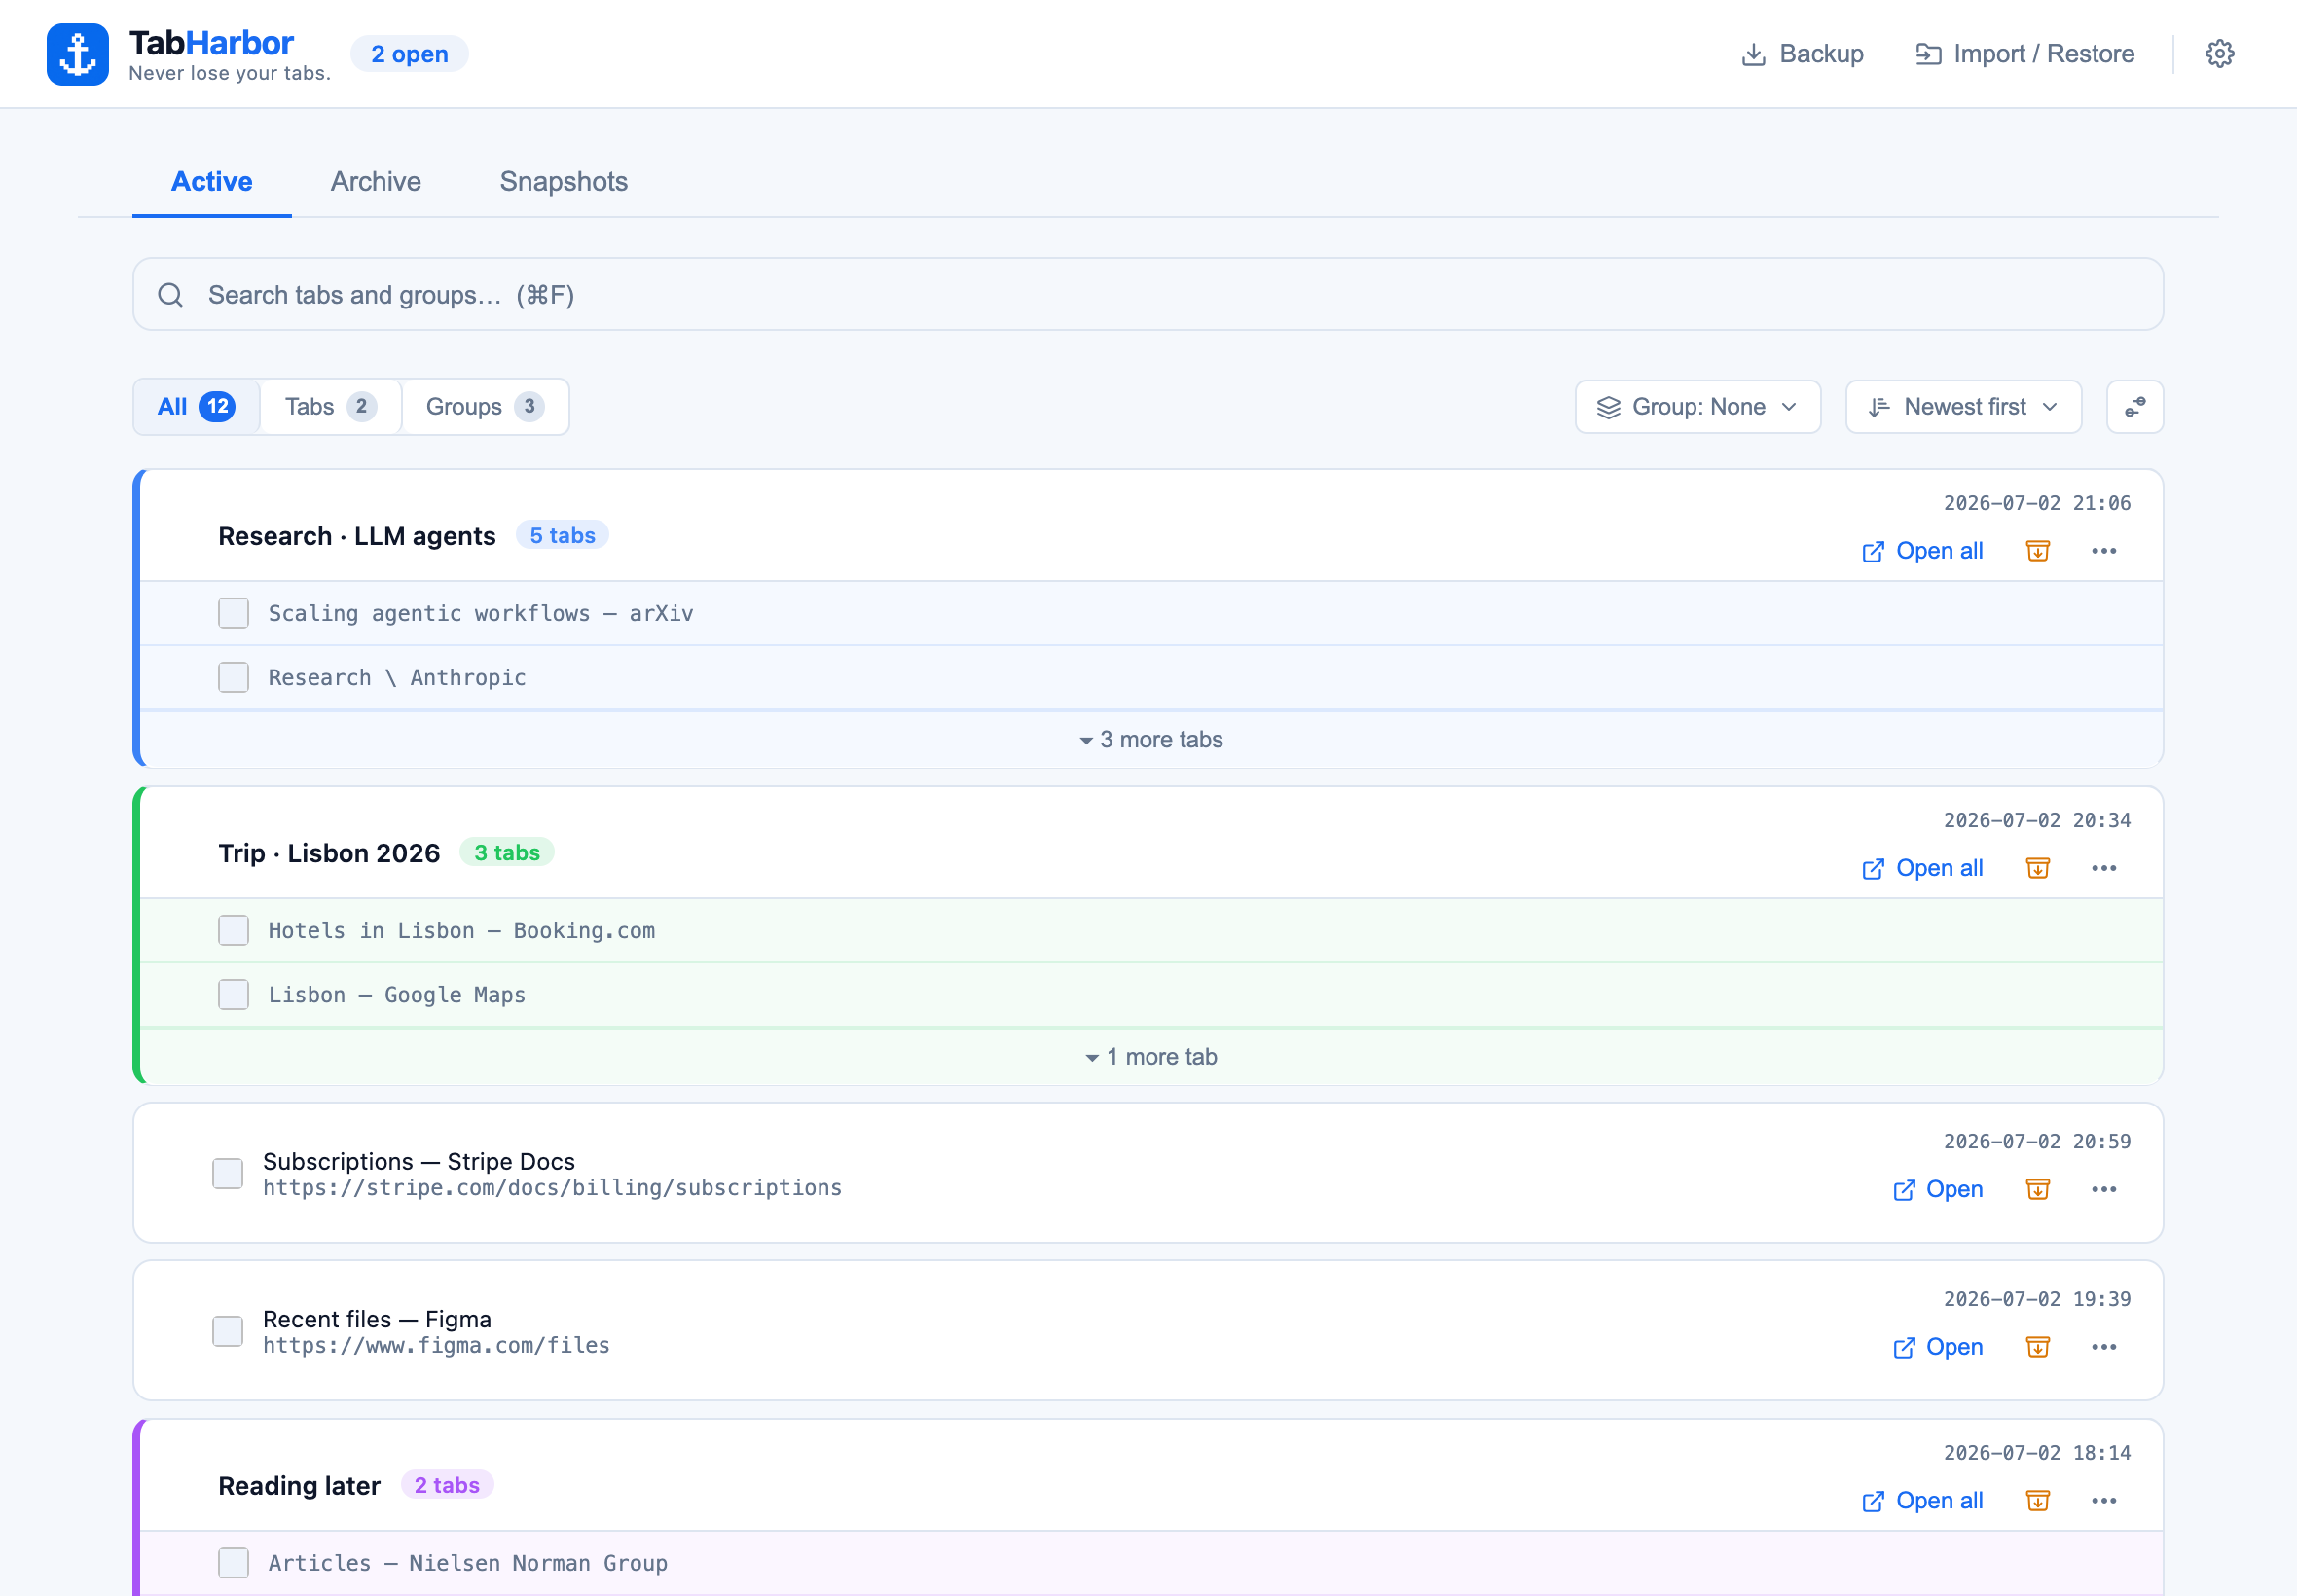Check the Hotels in Lisbon — Booking.com checkbox
2297x1596 pixels.
[234, 930]
